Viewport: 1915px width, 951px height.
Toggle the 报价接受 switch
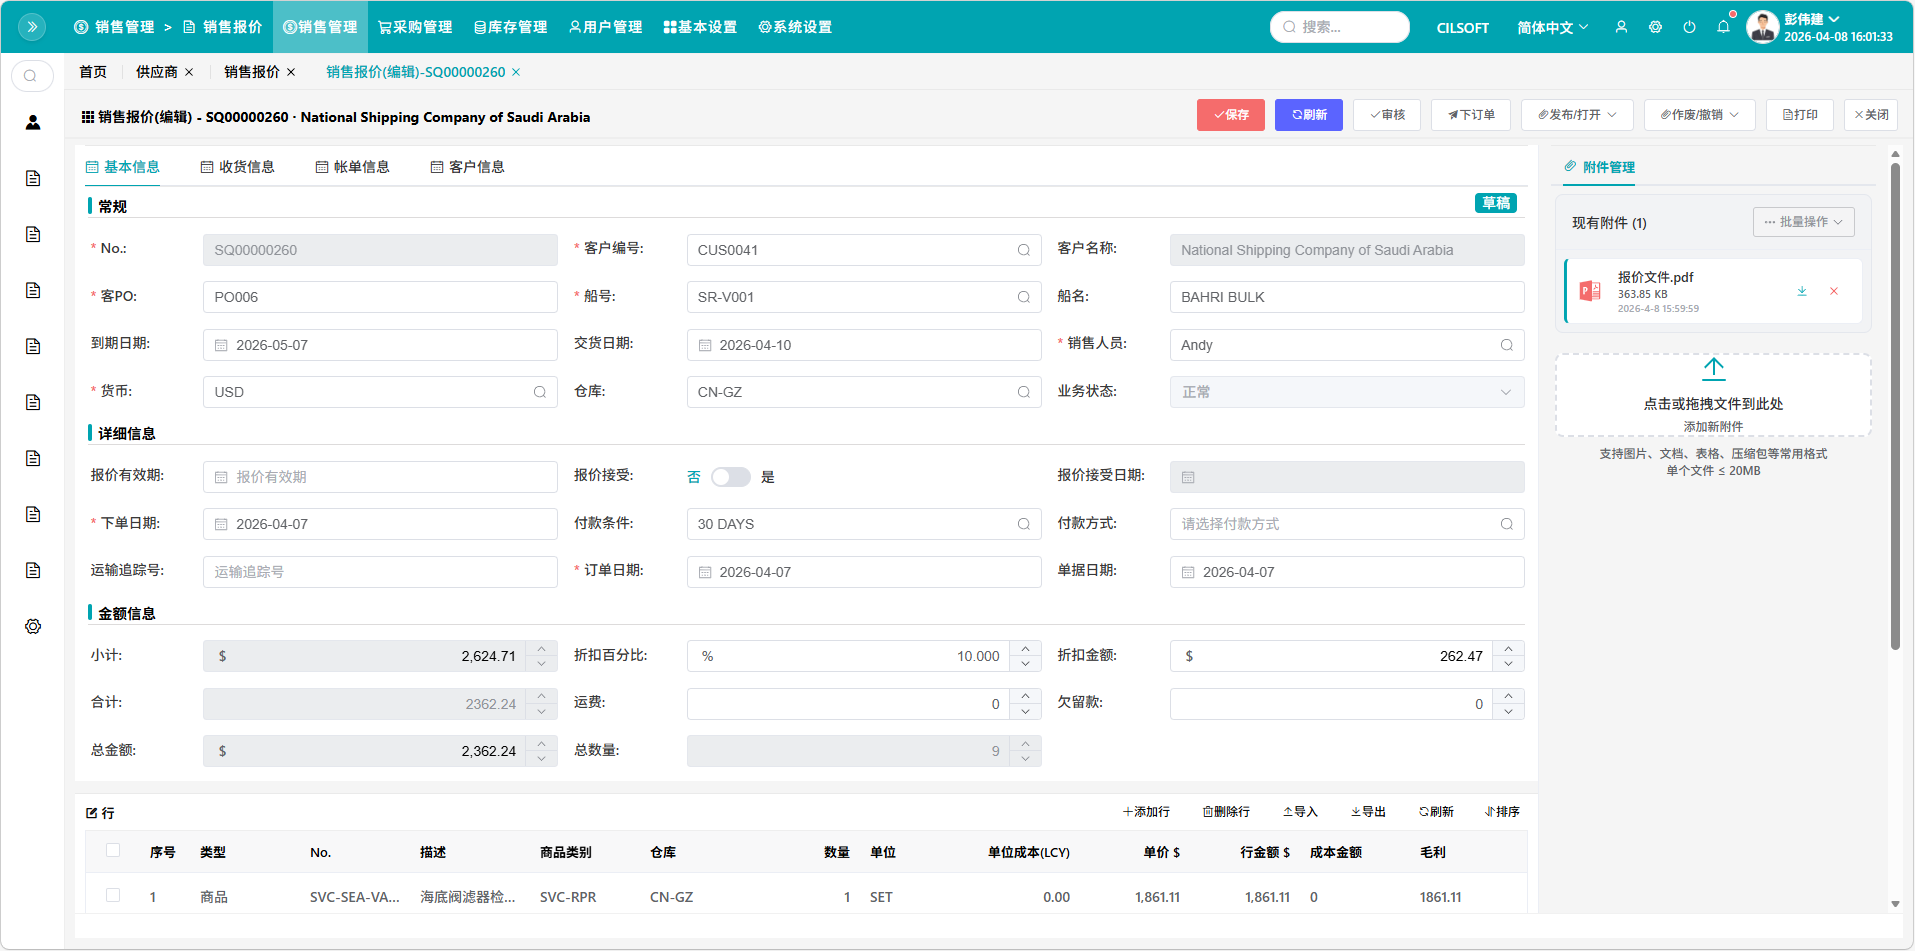(730, 477)
